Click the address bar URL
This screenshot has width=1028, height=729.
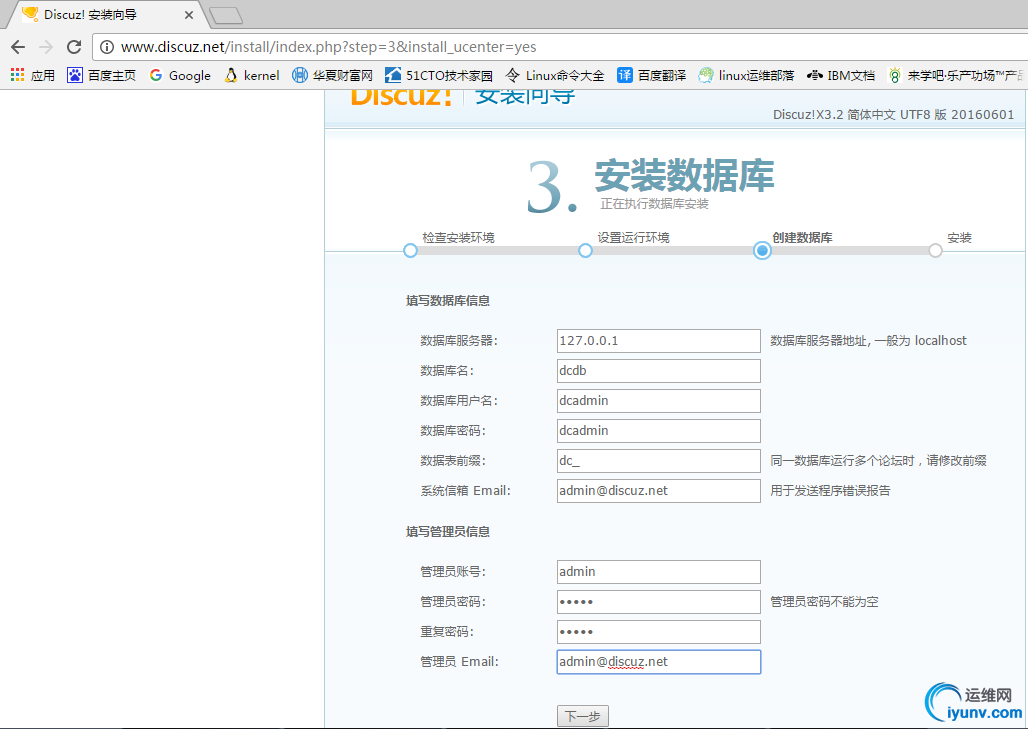tap(328, 47)
